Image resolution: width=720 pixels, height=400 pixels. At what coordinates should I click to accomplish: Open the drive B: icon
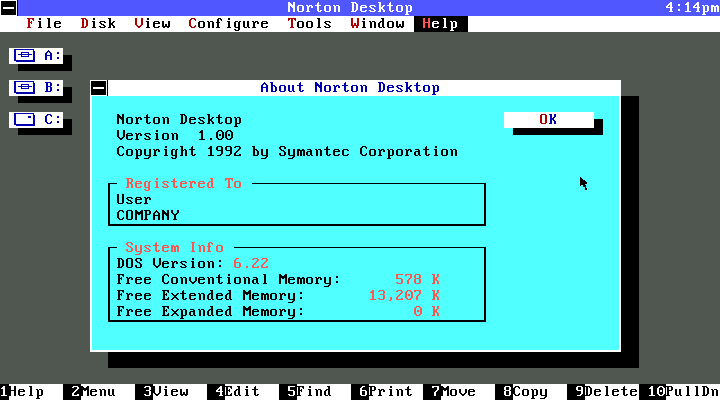click(x=36, y=87)
